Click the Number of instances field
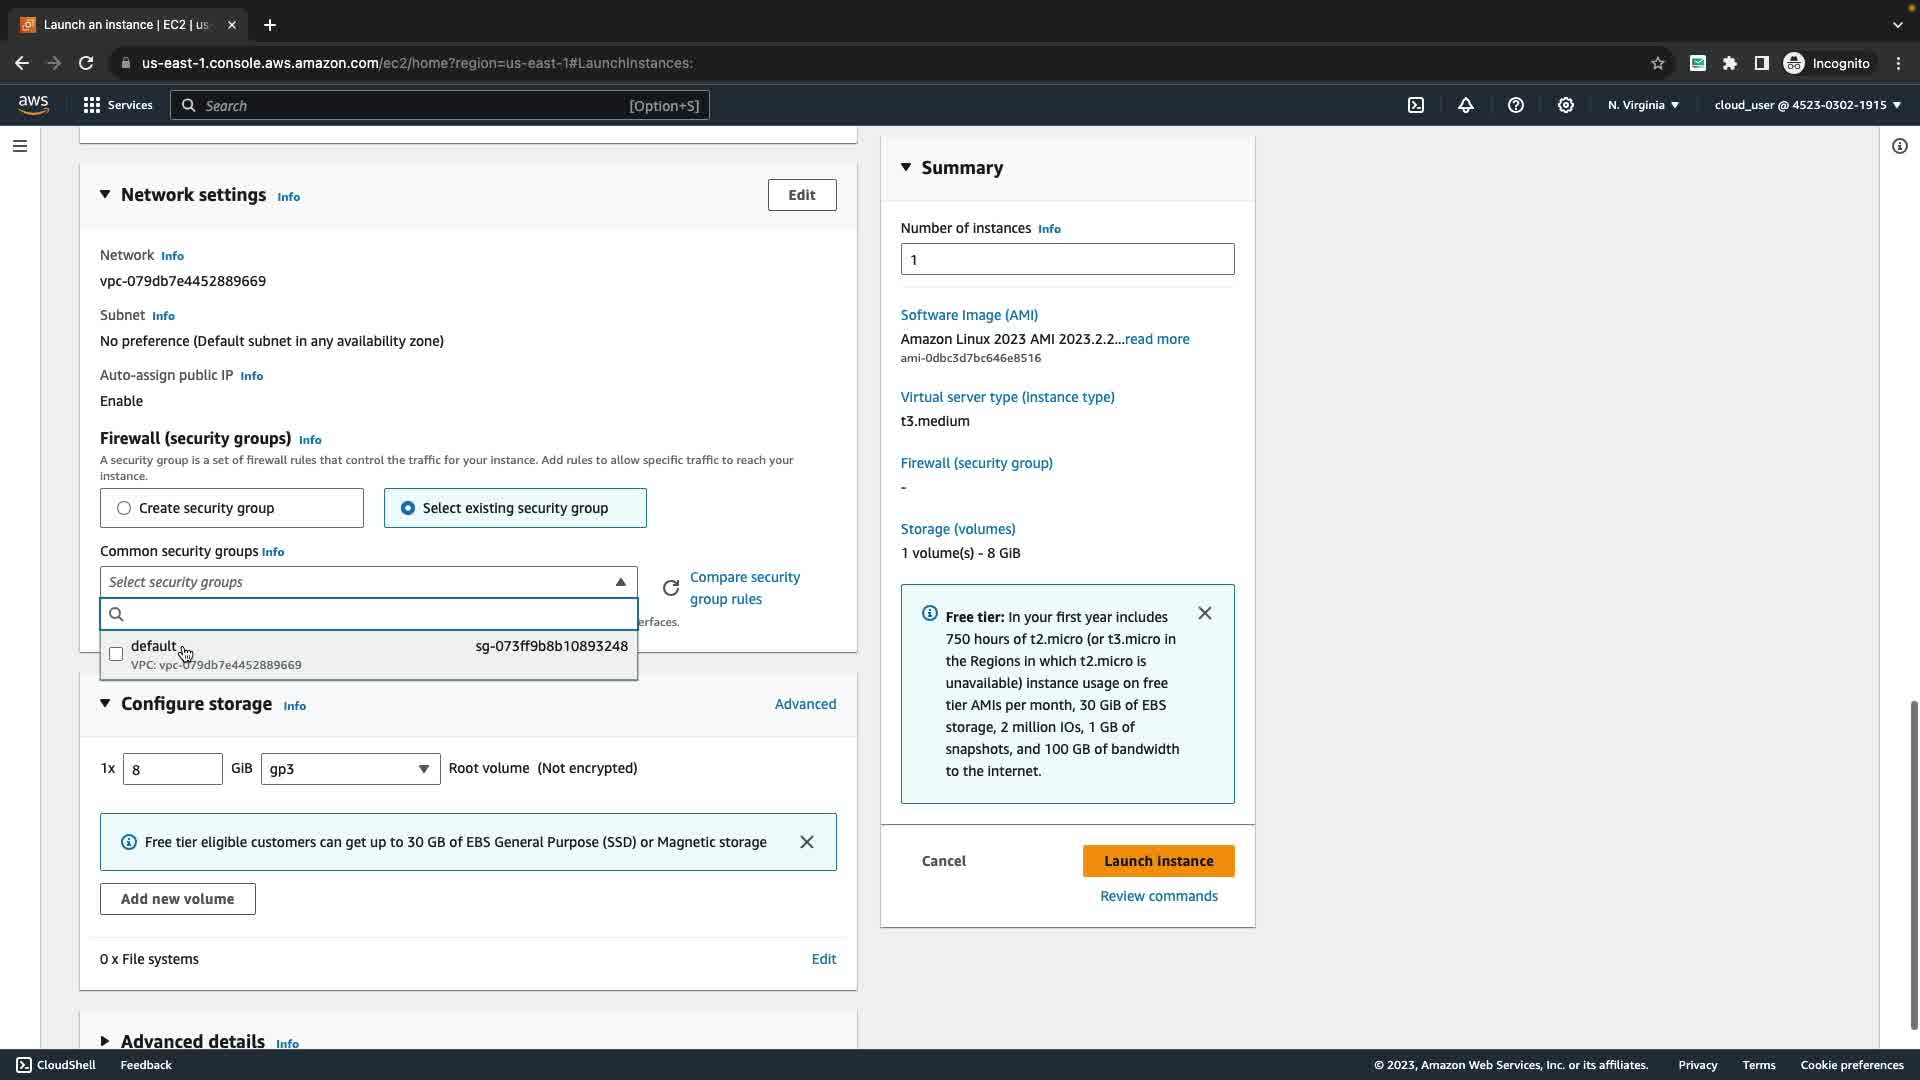The height and width of the screenshot is (1080, 1920). pyautogui.click(x=1067, y=259)
